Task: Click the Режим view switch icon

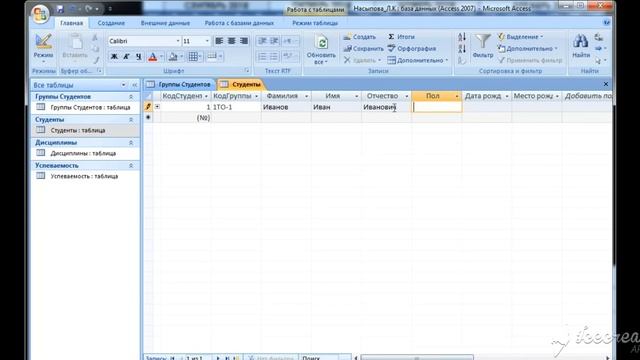Action: (x=43, y=42)
